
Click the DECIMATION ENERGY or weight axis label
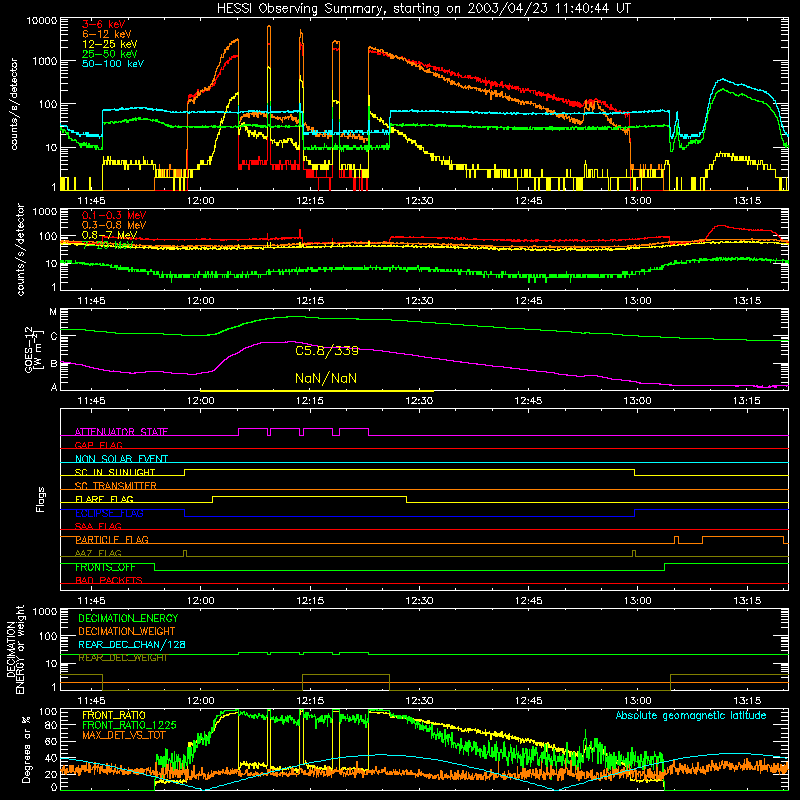pyautogui.click(x=15, y=649)
